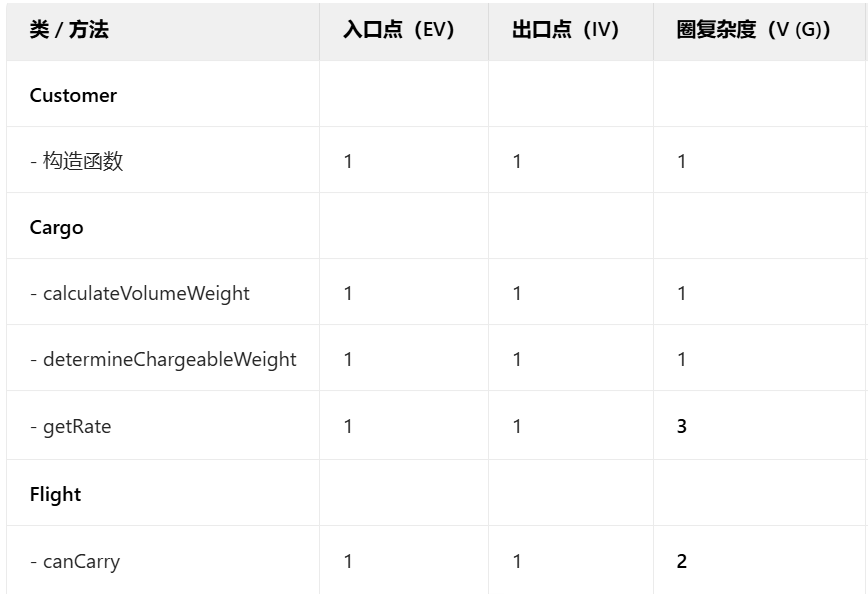The width and height of the screenshot is (868, 594).
Task: Click determineChargeableWeight's complexity value
Action: [x=681, y=359]
